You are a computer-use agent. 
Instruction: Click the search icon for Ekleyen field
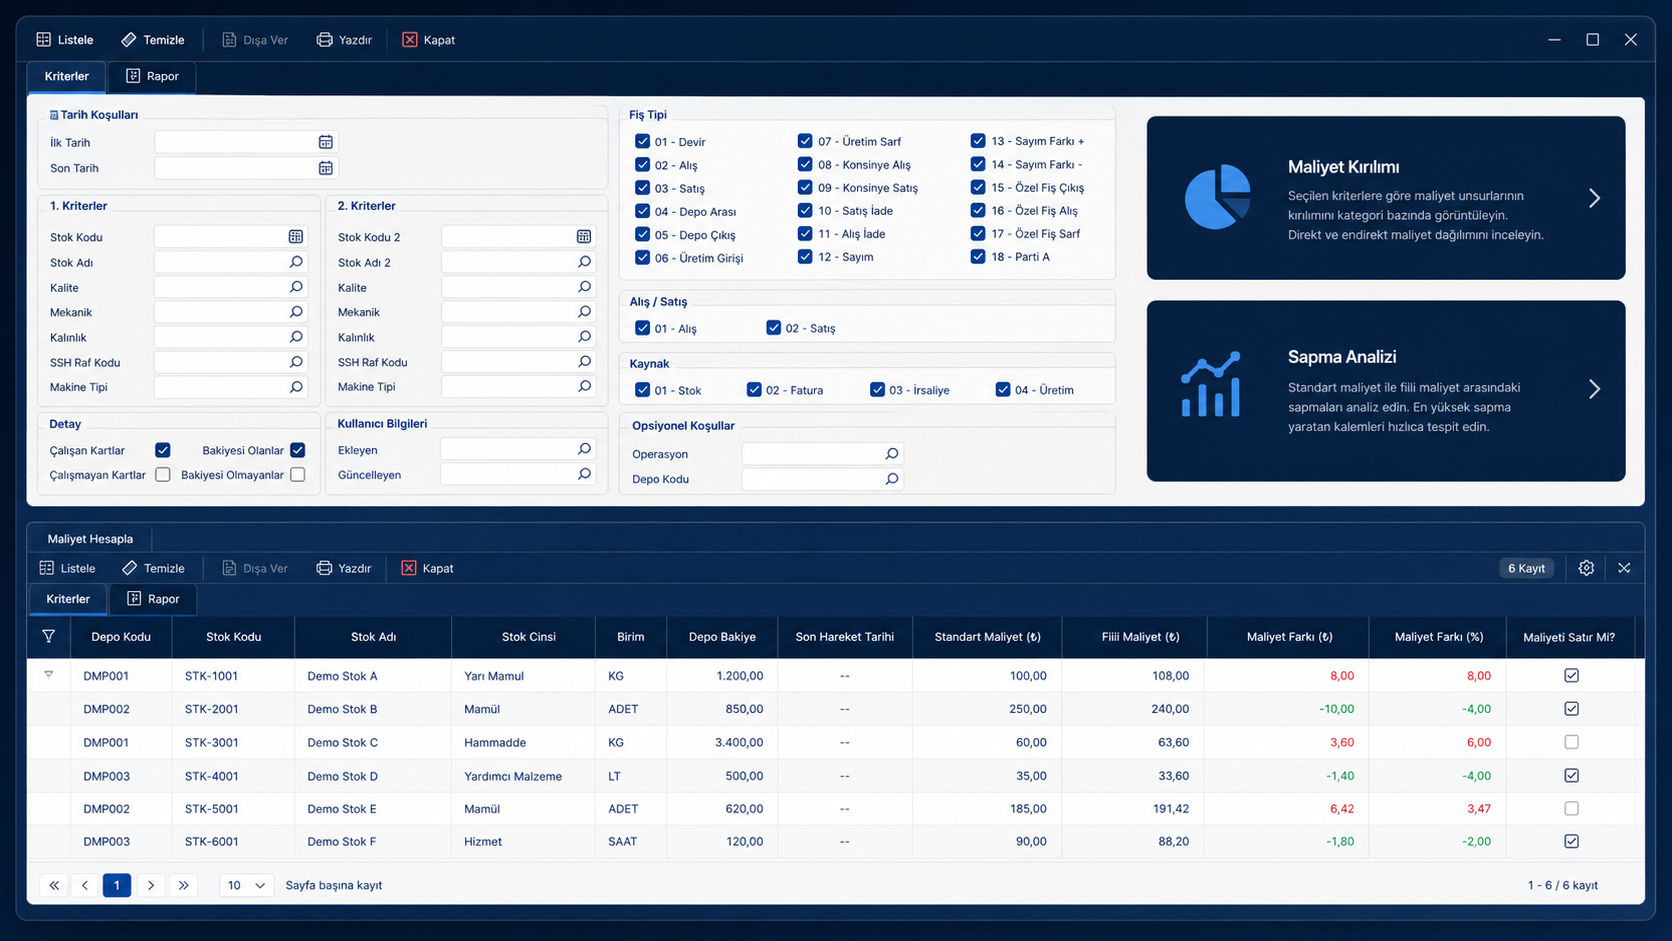(x=584, y=450)
